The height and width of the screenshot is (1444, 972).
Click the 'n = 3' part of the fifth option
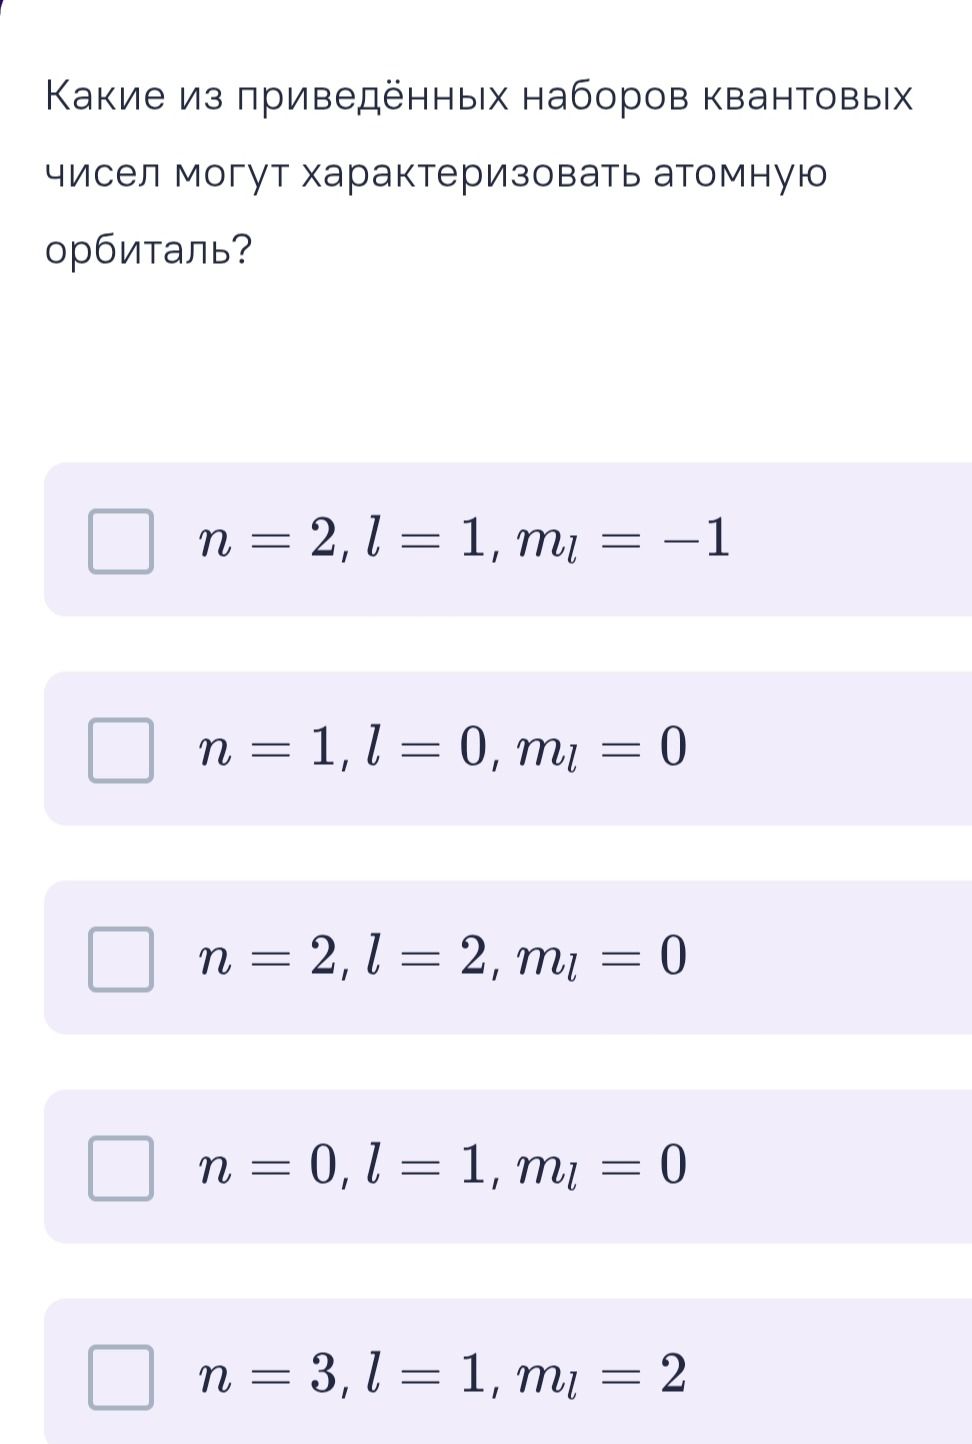[270, 1375]
